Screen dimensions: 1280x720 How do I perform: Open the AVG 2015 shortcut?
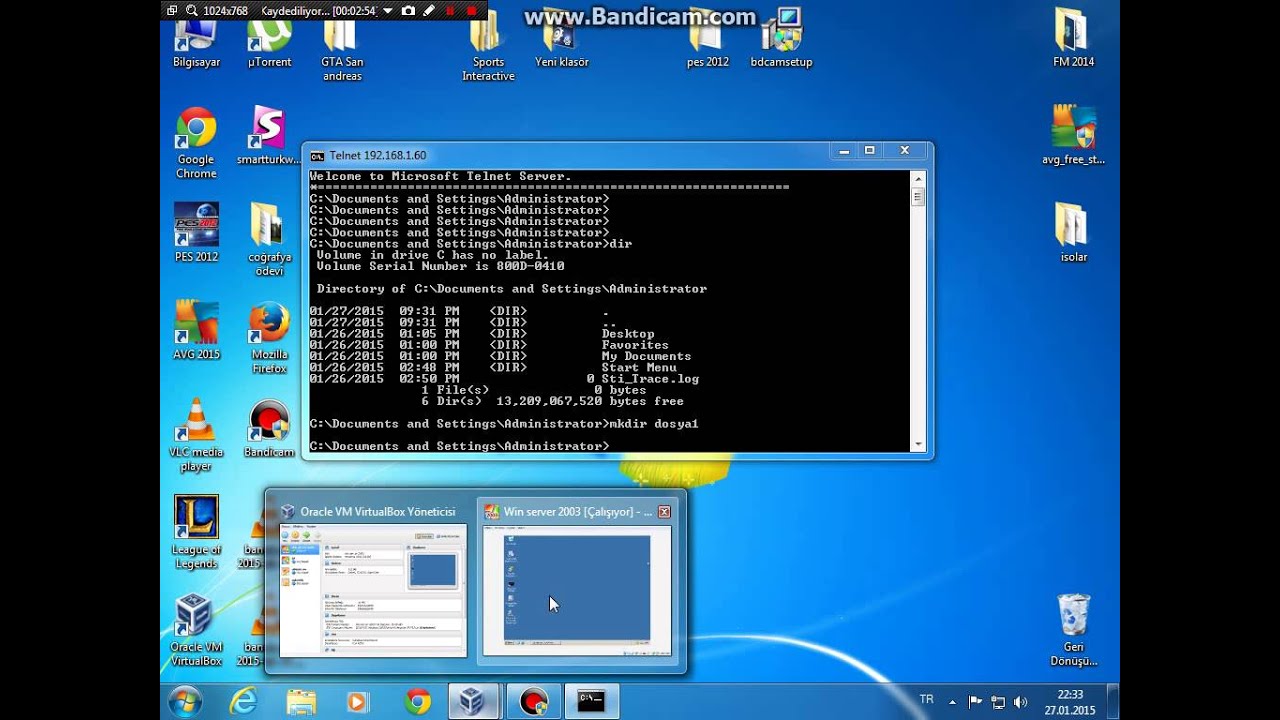pyautogui.click(x=196, y=331)
